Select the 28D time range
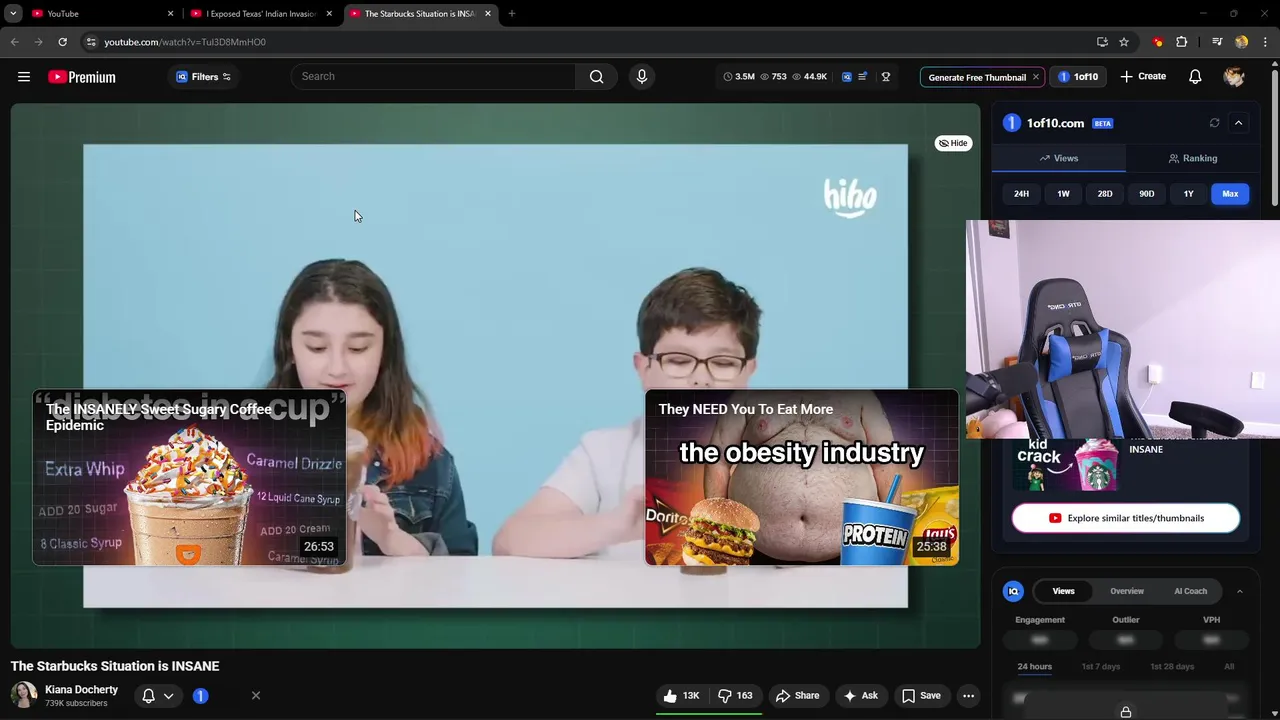The width and height of the screenshot is (1280, 720). click(x=1105, y=194)
